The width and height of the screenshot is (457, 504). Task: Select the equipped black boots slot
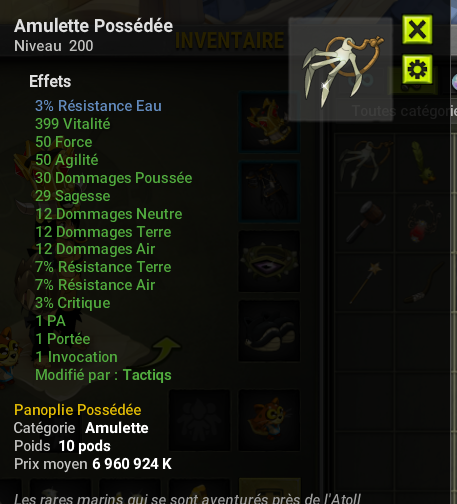pos(269,331)
